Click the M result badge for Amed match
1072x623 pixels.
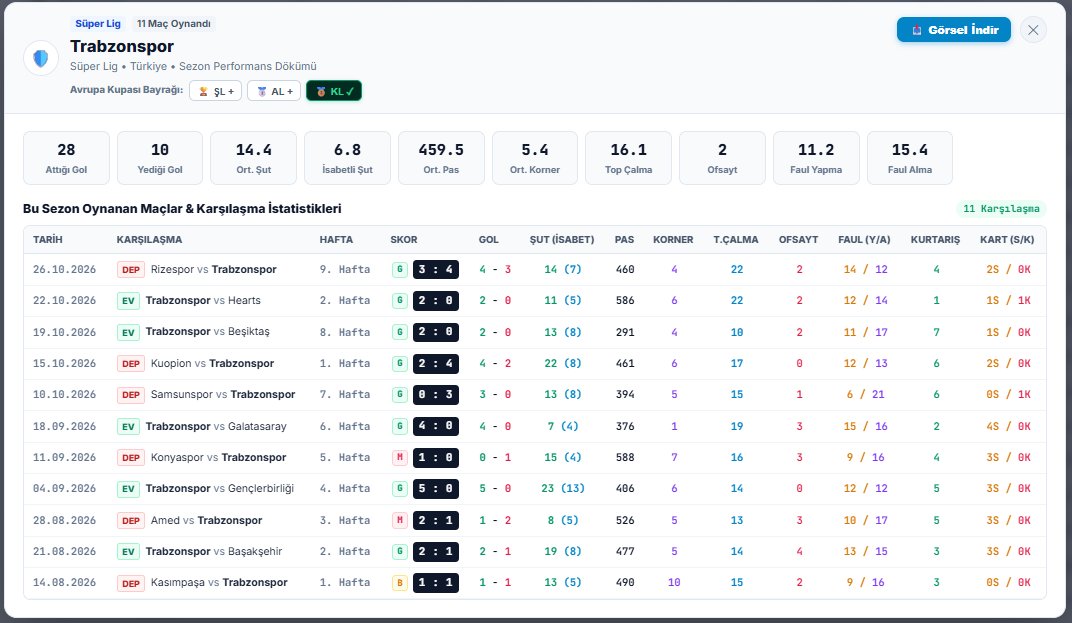pos(400,520)
